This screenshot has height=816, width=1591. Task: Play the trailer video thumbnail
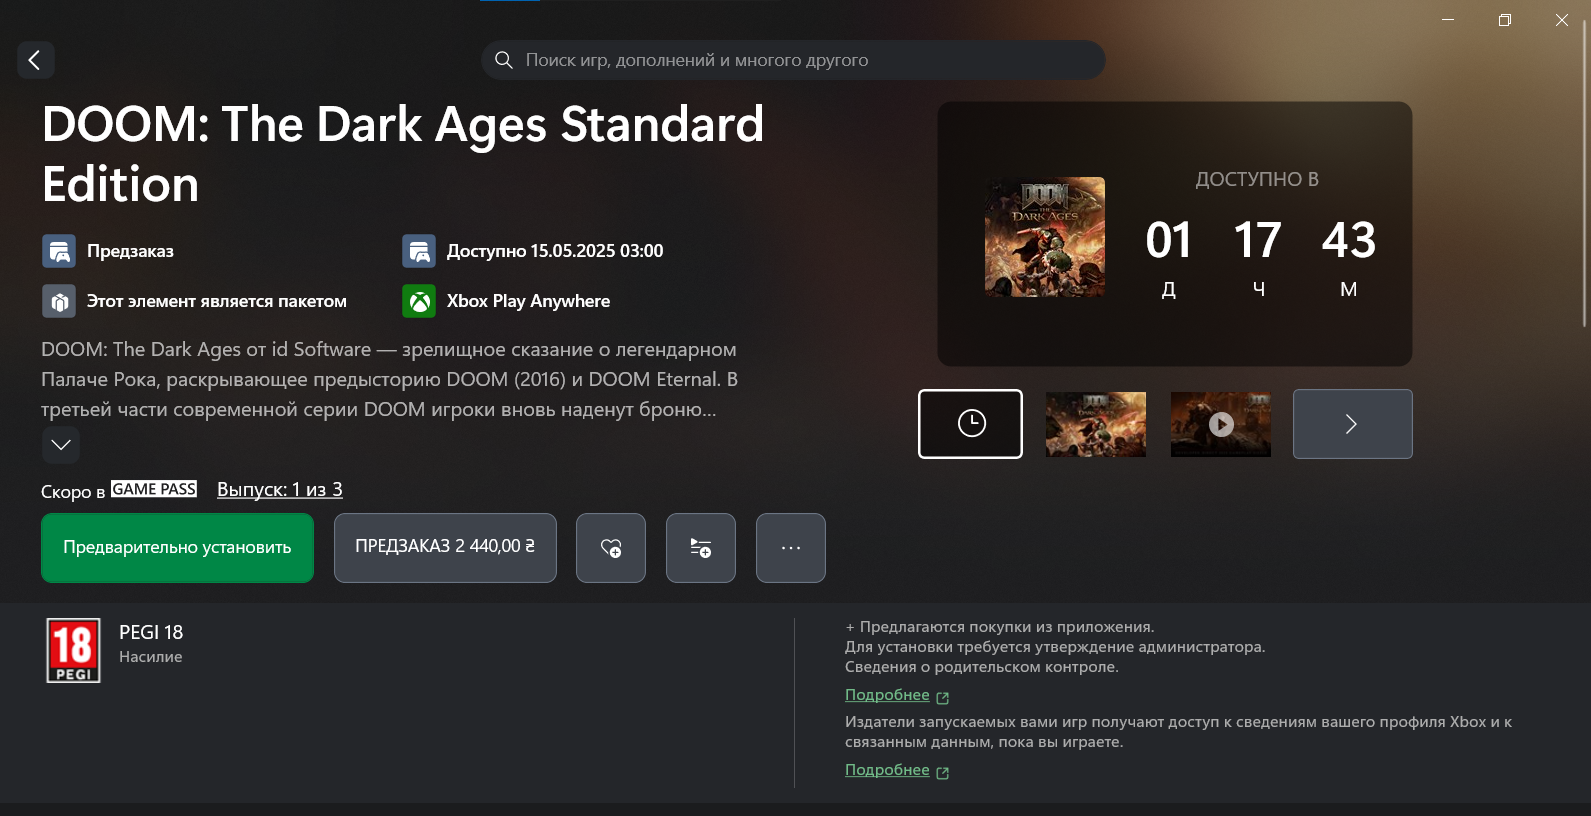click(1221, 424)
